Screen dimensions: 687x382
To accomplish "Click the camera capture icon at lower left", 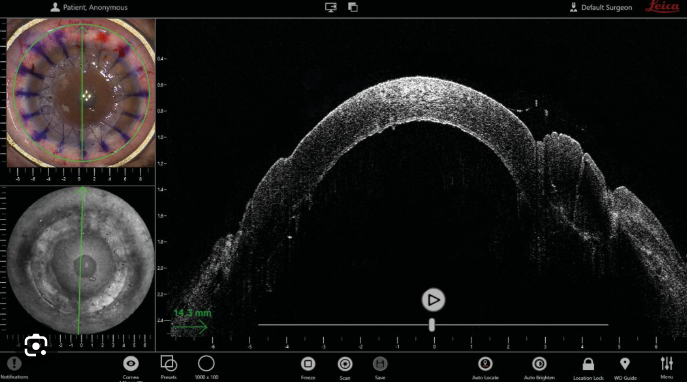I will pos(35,345).
